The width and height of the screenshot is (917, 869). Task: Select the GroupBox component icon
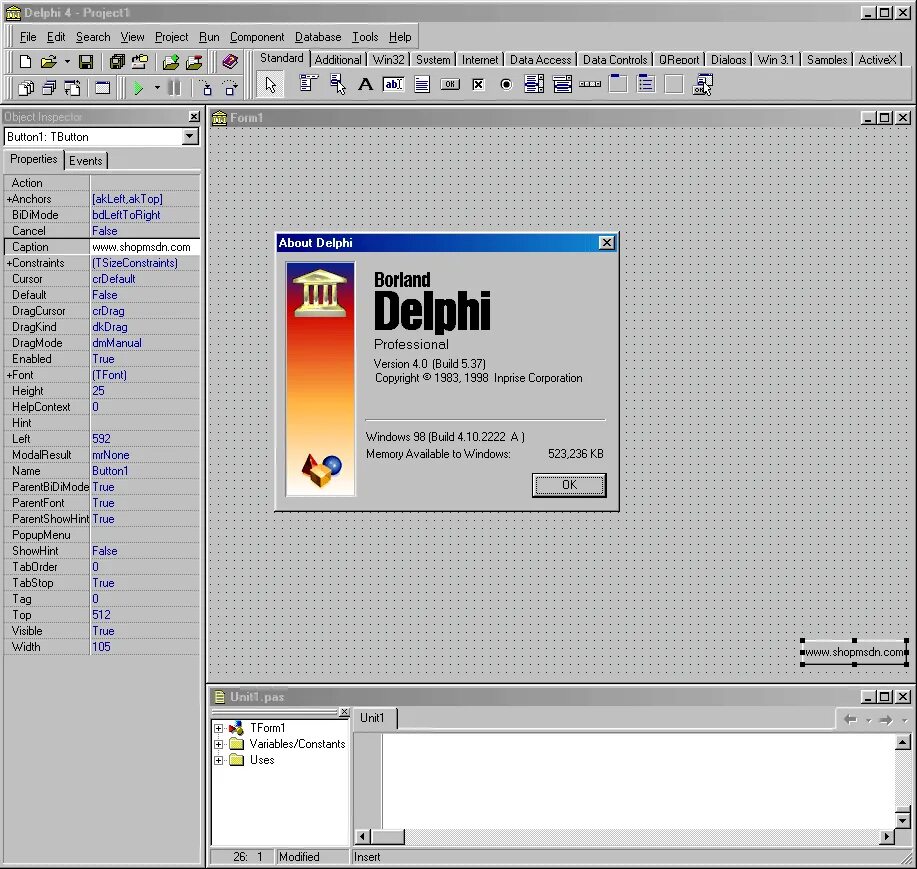pos(618,84)
